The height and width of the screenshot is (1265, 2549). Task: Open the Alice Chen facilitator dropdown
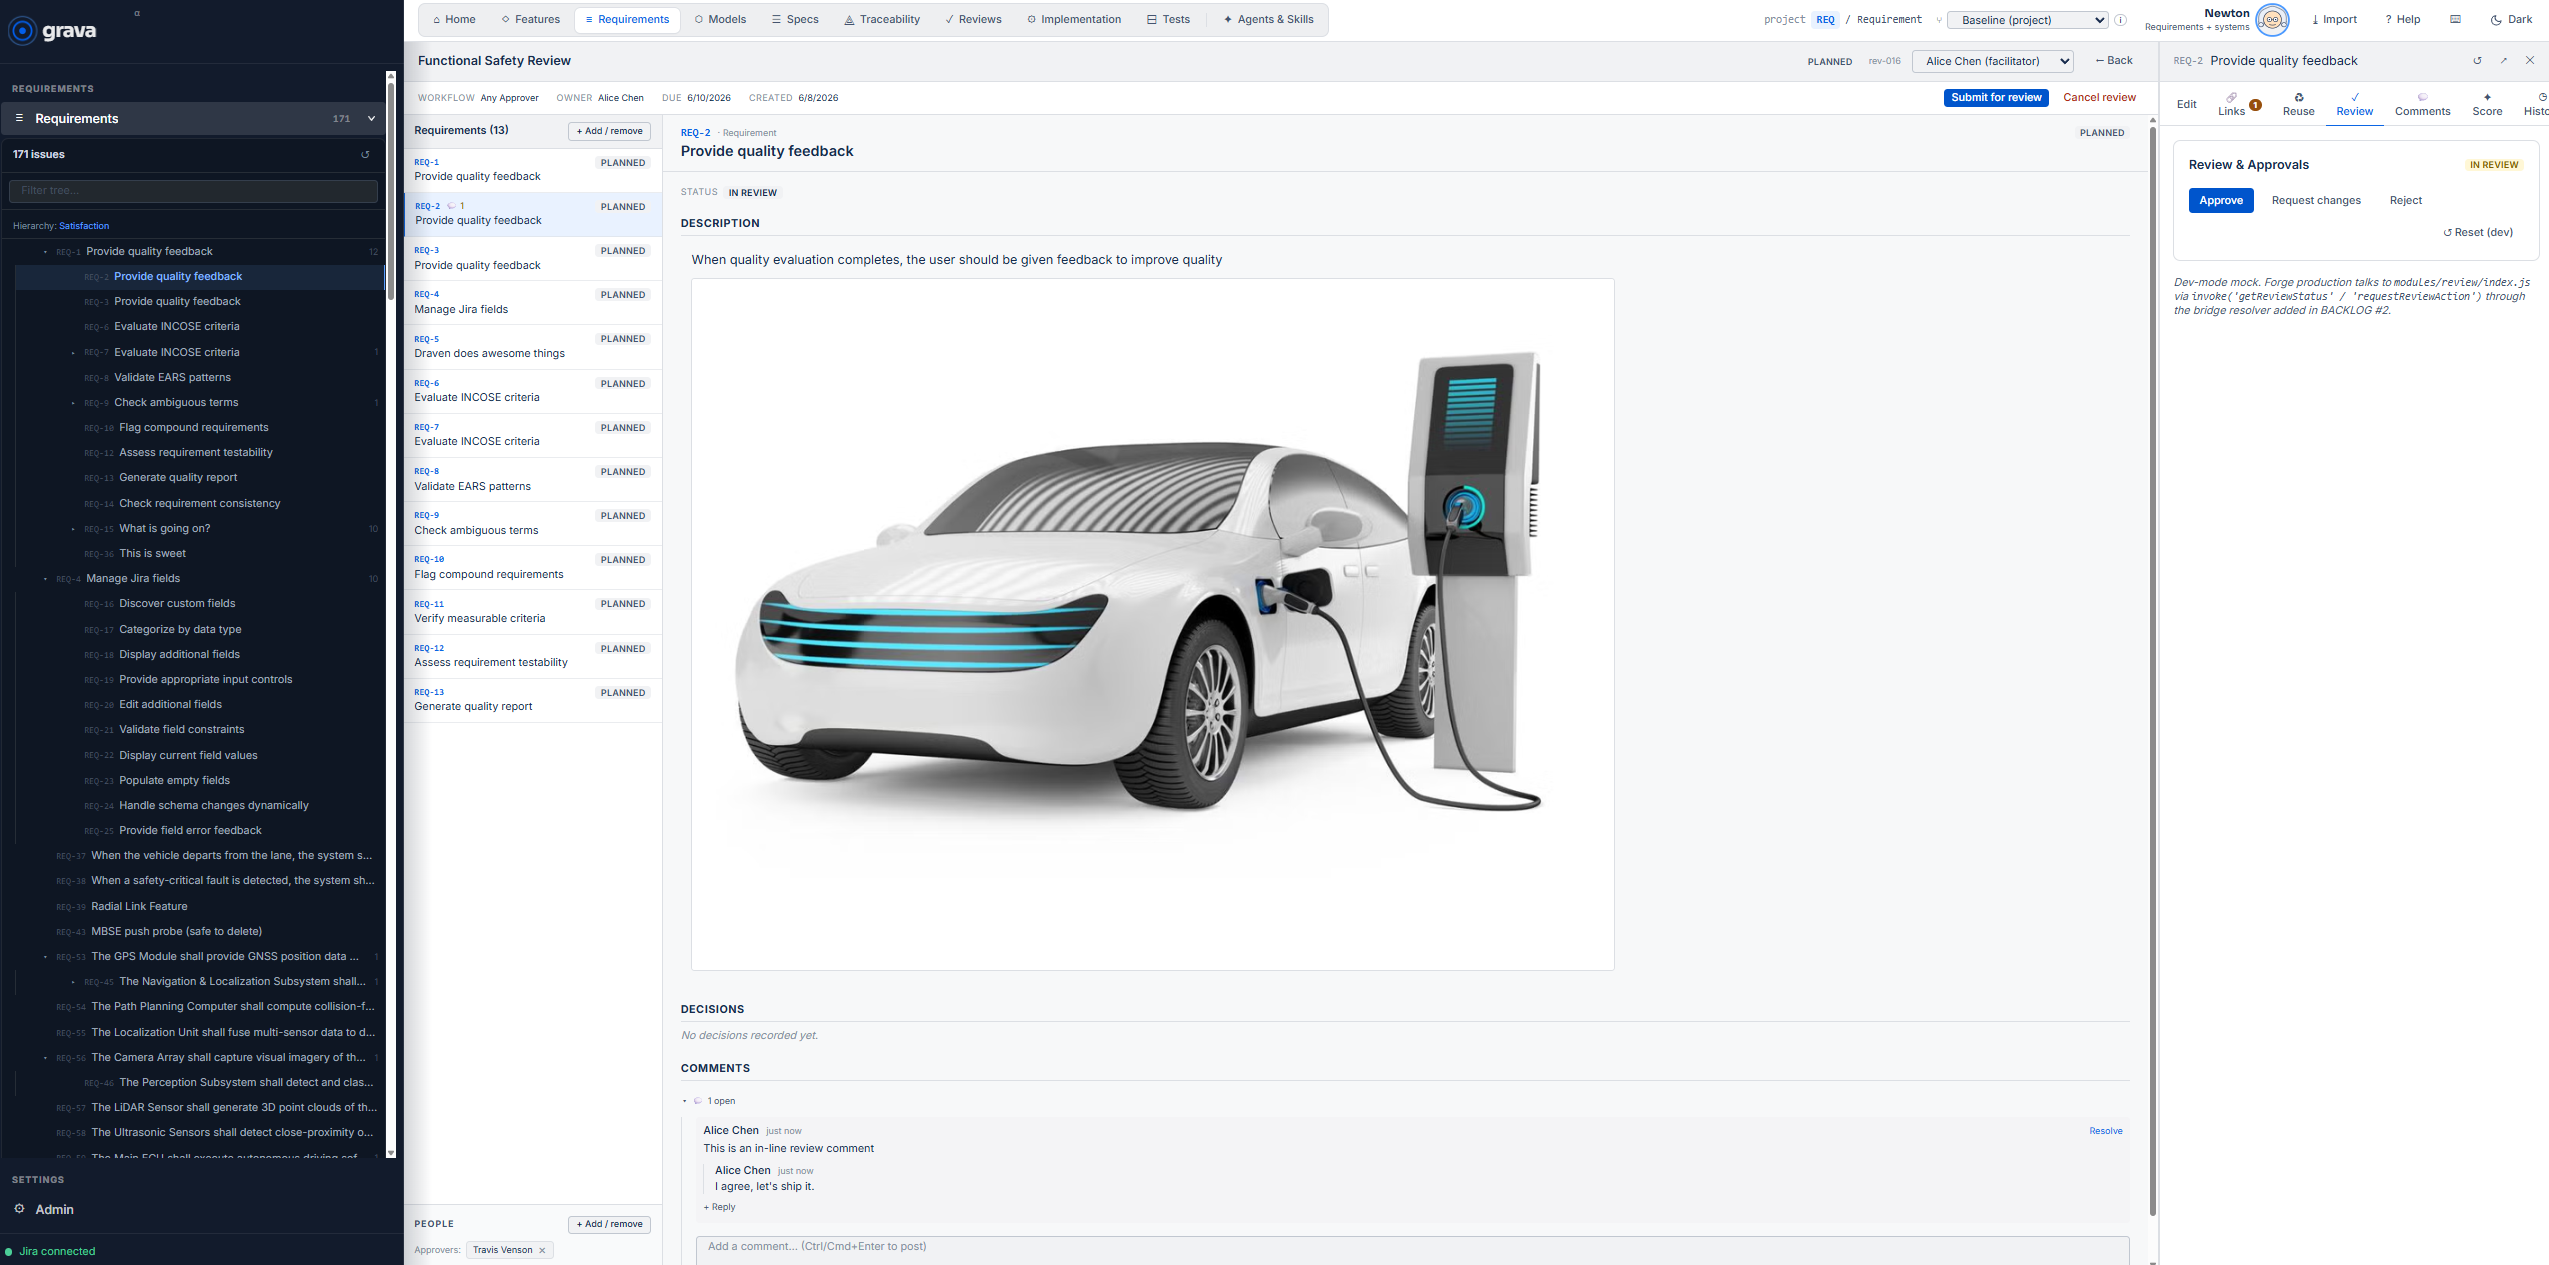point(1992,61)
